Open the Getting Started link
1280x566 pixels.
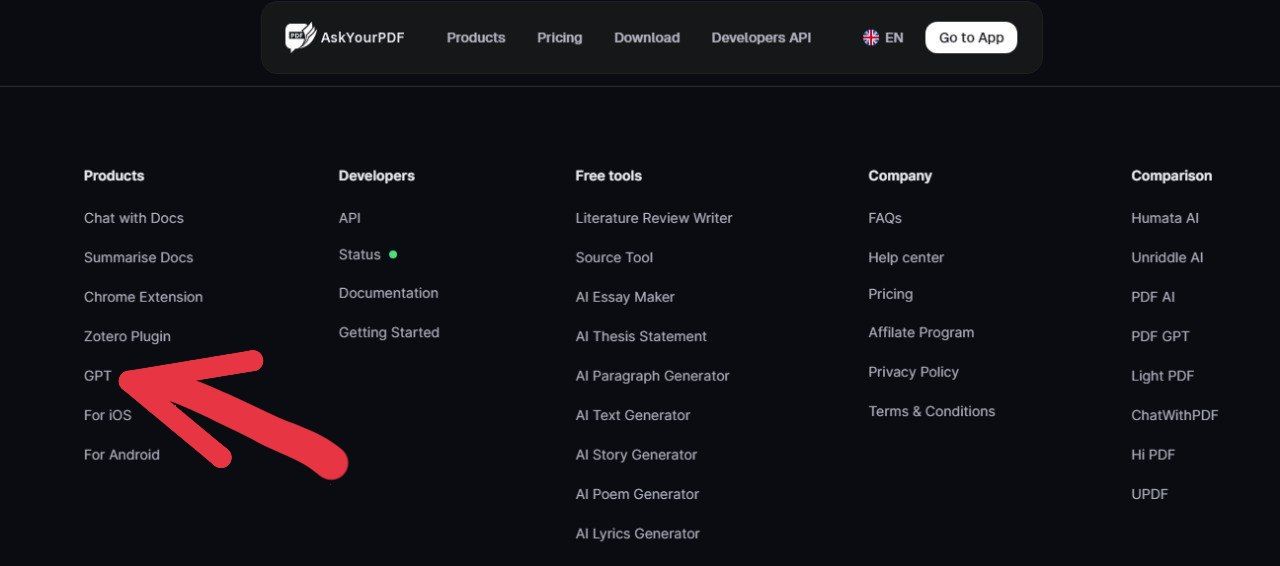tap(389, 332)
